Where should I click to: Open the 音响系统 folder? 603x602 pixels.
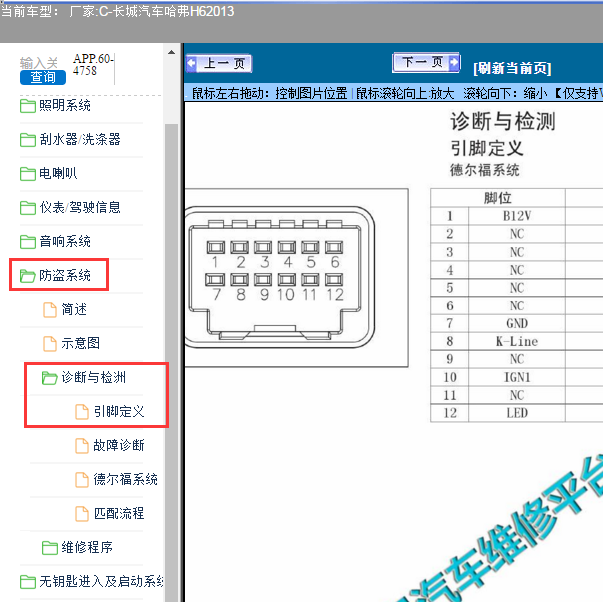(65, 242)
